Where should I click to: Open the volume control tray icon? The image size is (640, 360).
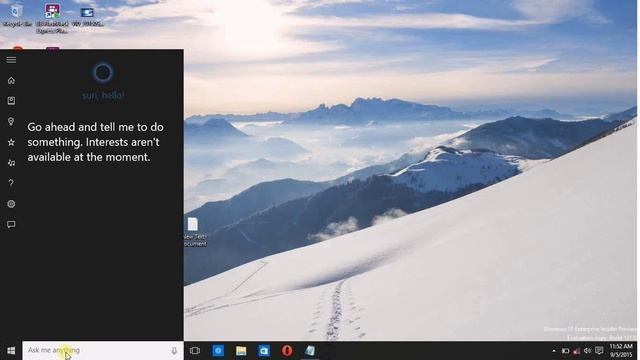coord(587,351)
